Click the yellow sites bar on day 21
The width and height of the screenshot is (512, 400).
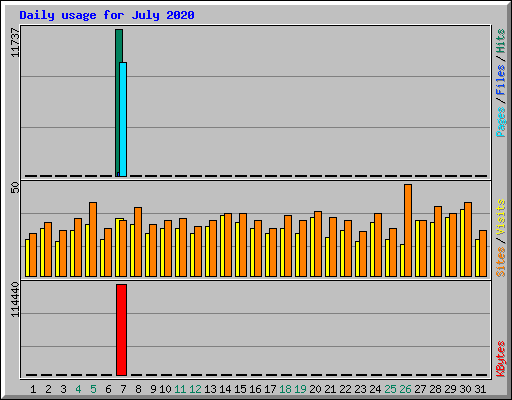coord(327,257)
